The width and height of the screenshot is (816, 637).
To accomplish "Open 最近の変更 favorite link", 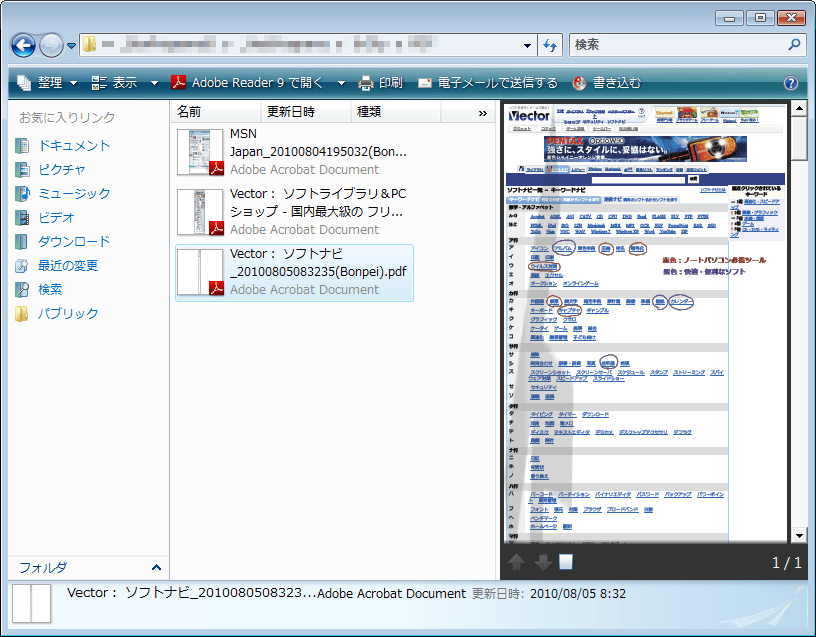I will [x=68, y=265].
